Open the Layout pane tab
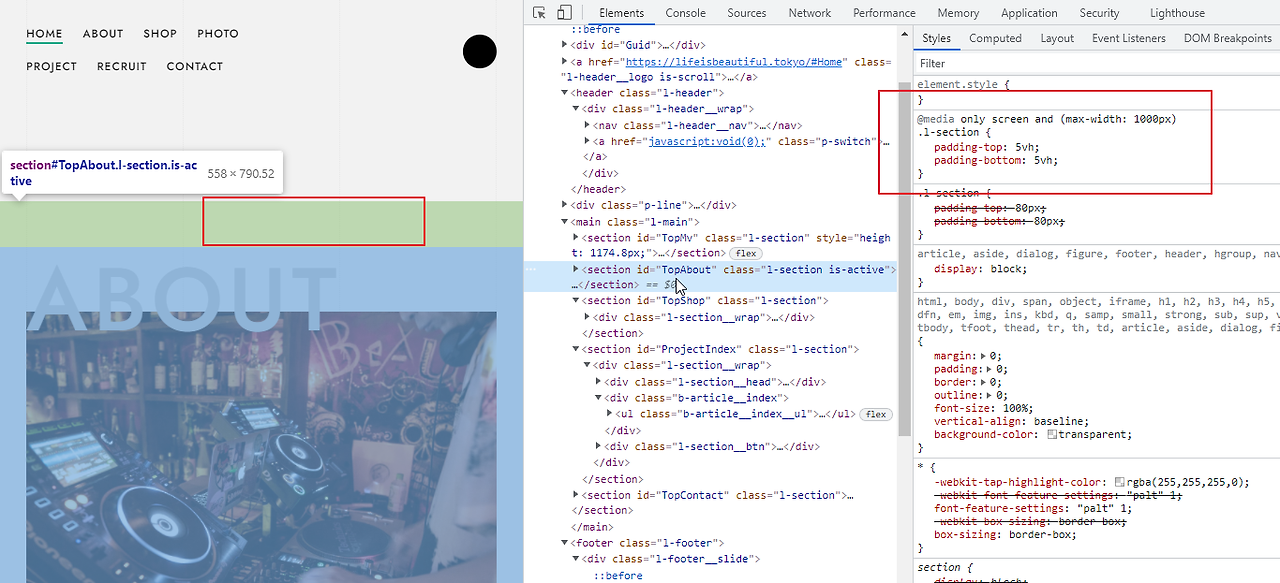Image resolution: width=1280 pixels, height=583 pixels. pos(1057,38)
